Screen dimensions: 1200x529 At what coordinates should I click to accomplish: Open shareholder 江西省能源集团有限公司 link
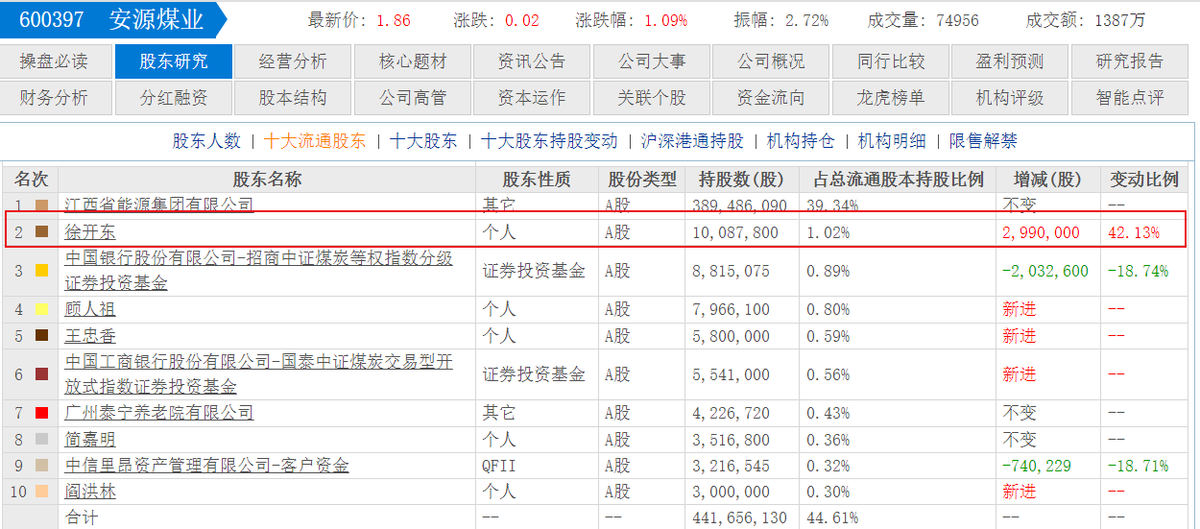(x=159, y=204)
